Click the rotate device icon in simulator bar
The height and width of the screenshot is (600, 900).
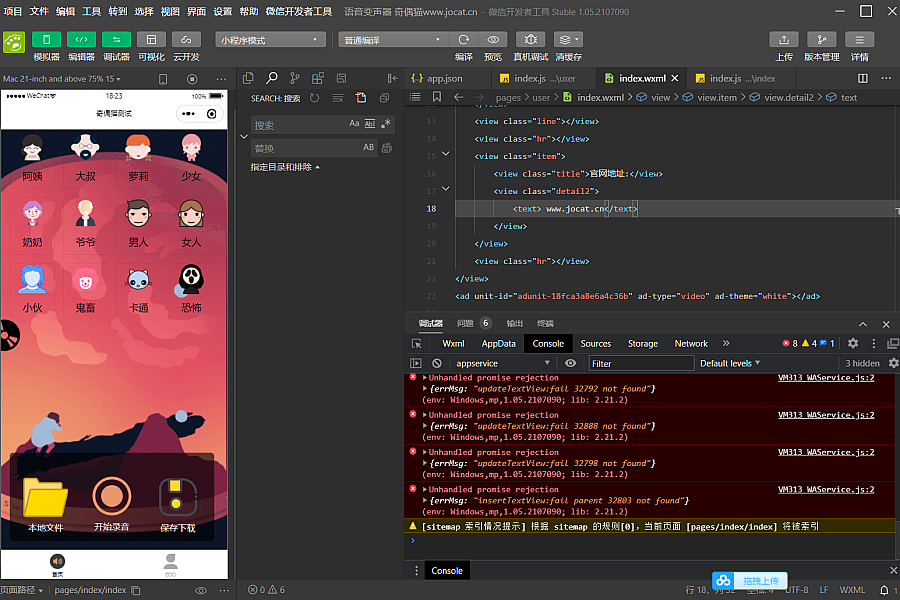coord(163,79)
